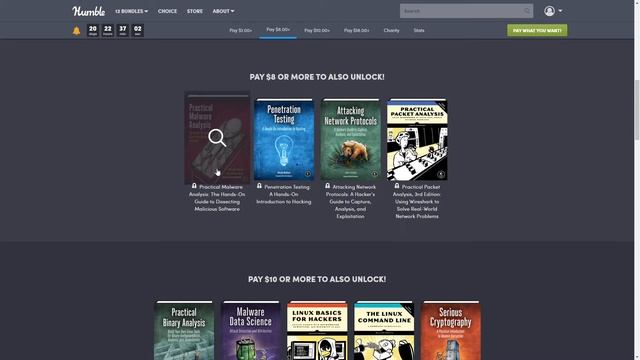Click 'Pay $8 or more to also unlock' heading
The height and width of the screenshot is (360, 640).
317,77
